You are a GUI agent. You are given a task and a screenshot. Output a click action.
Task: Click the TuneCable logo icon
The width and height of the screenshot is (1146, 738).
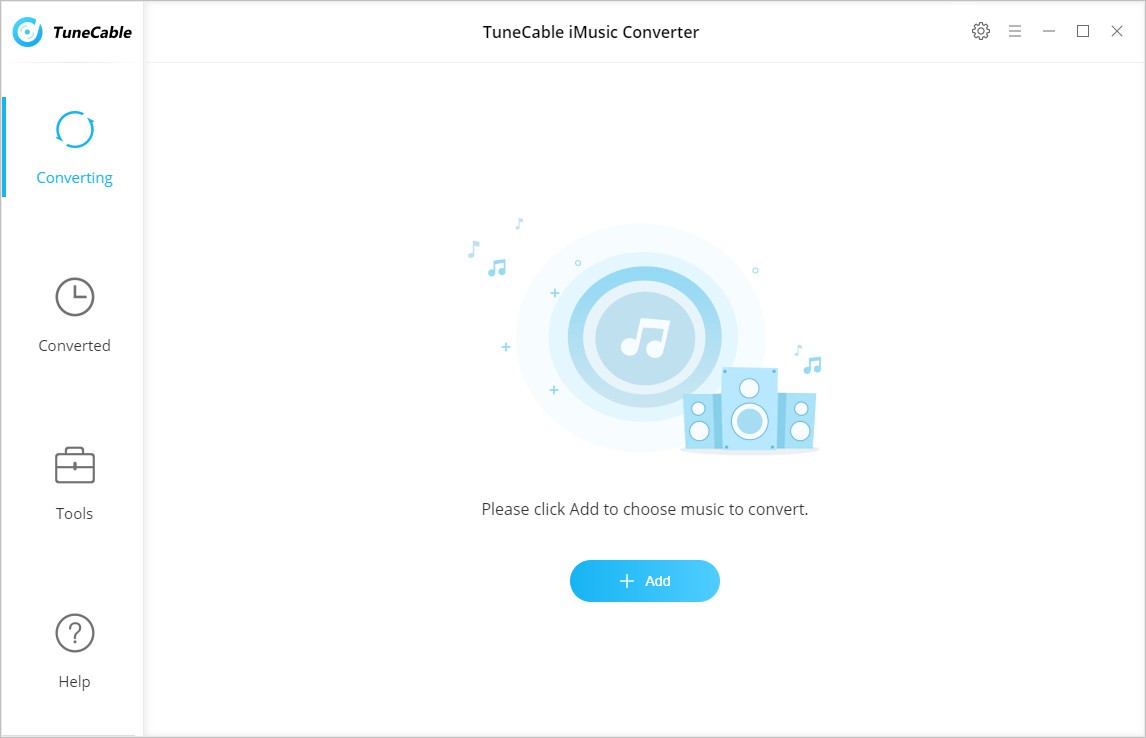point(28,32)
